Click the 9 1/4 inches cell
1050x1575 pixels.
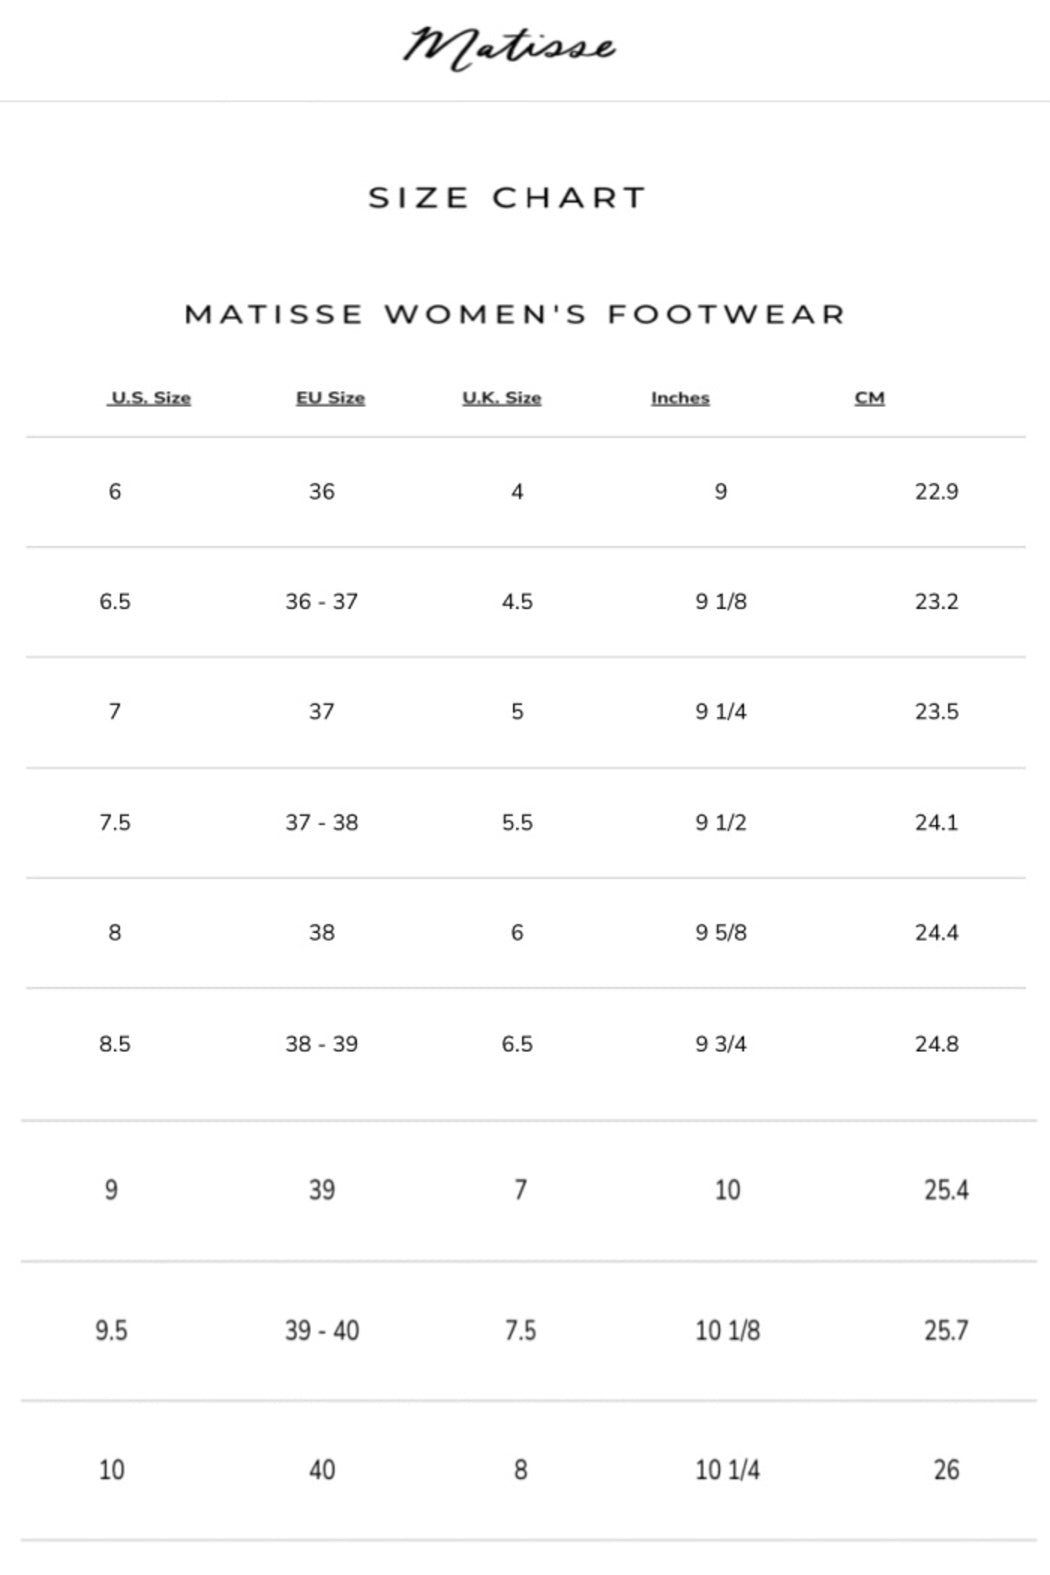coord(721,712)
